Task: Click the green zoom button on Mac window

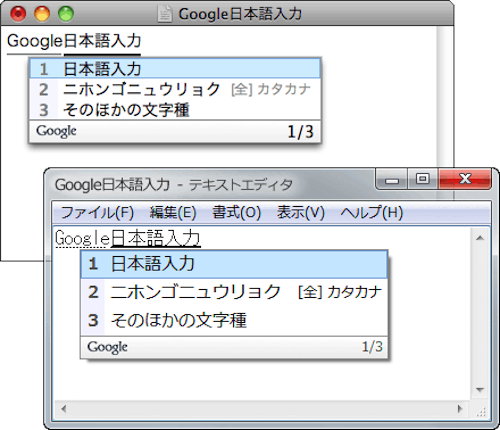Action: click(x=66, y=14)
